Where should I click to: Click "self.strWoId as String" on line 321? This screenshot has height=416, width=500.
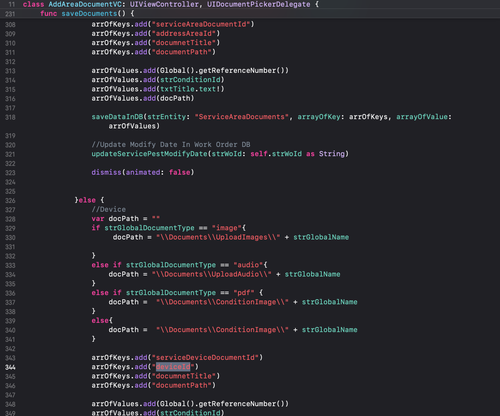[x=297, y=154]
